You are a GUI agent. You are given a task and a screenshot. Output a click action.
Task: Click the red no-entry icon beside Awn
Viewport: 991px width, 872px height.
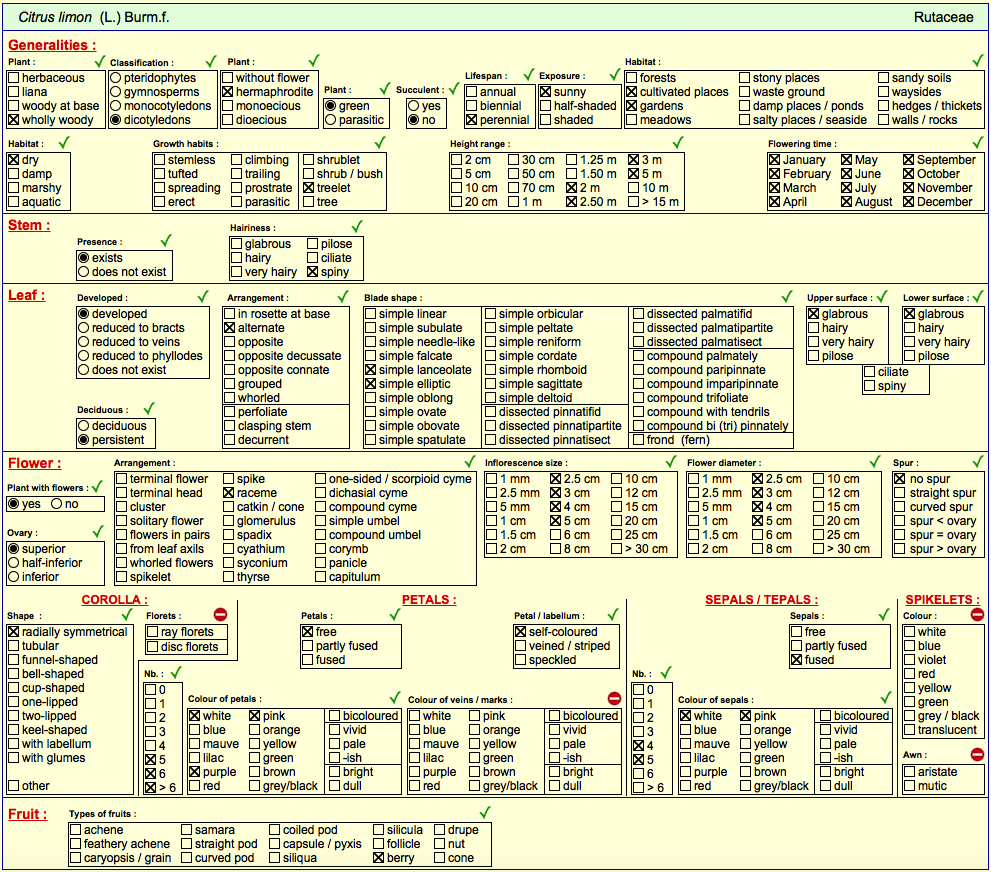point(977,754)
